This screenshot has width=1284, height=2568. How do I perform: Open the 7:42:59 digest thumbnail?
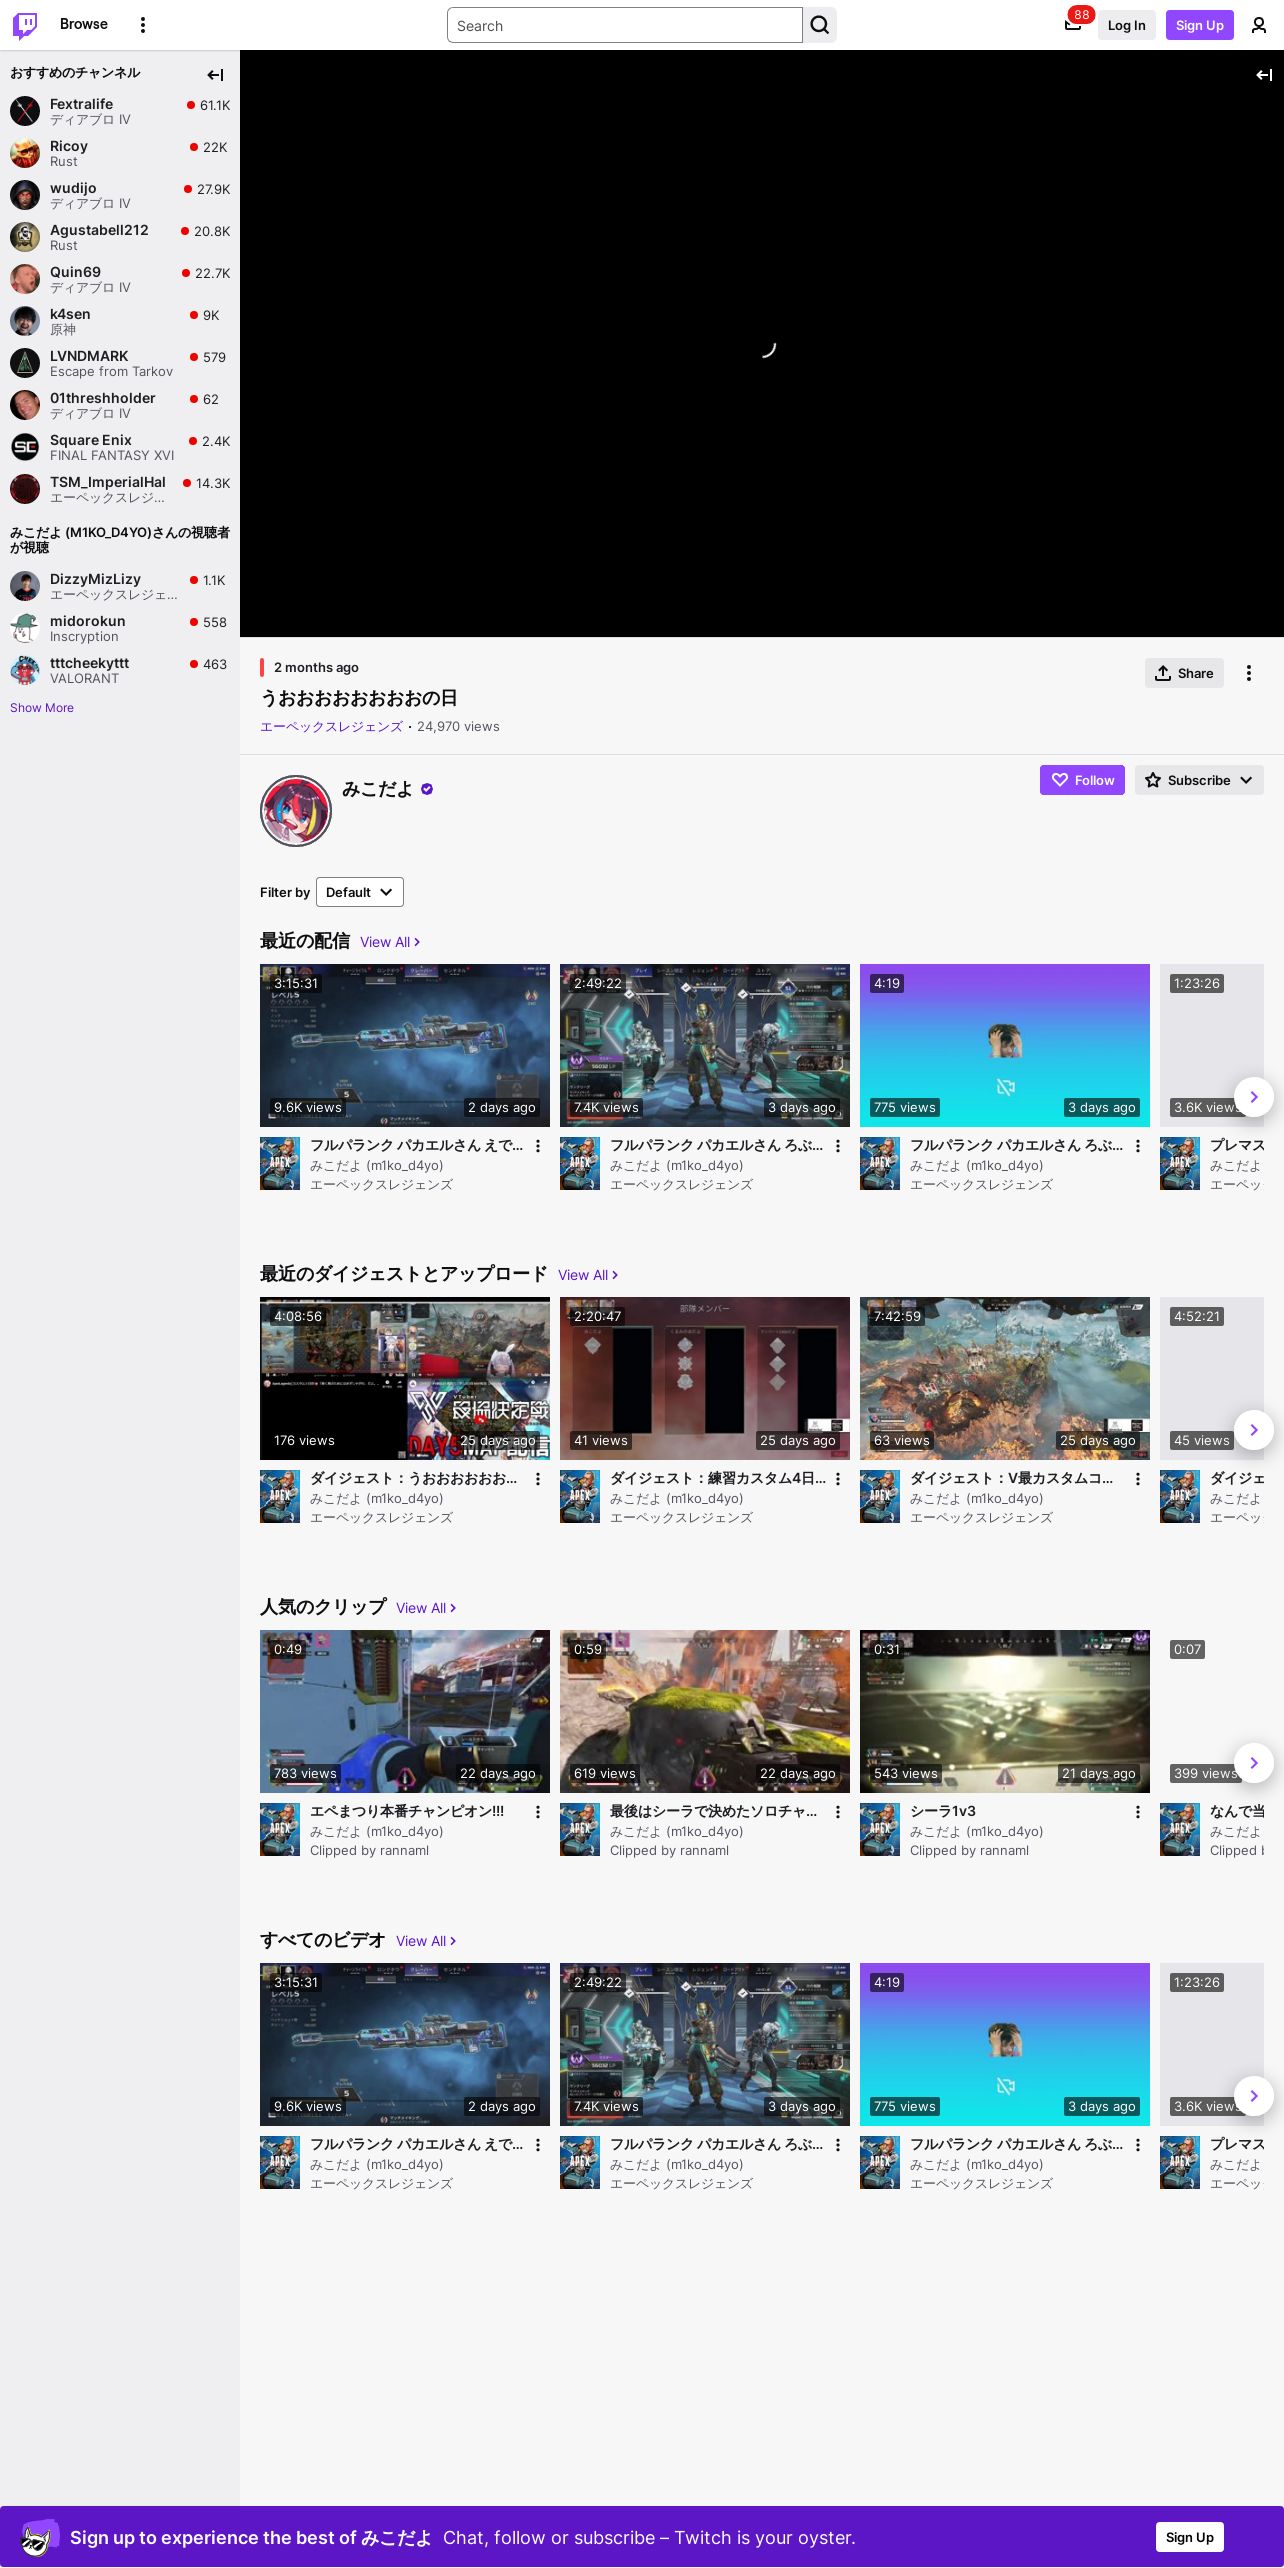[x=1005, y=1378]
